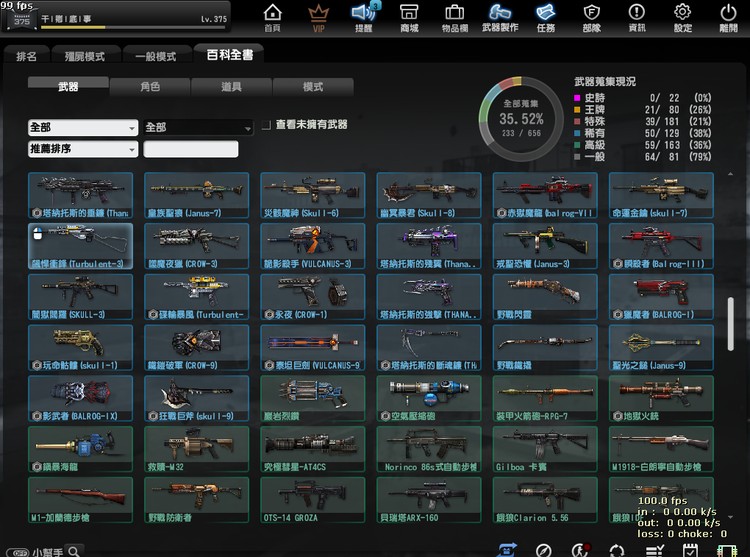Viewport: 750px width, 557px height.
Task: Select the Janus-3 weapon card
Action: (x=545, y=246)
